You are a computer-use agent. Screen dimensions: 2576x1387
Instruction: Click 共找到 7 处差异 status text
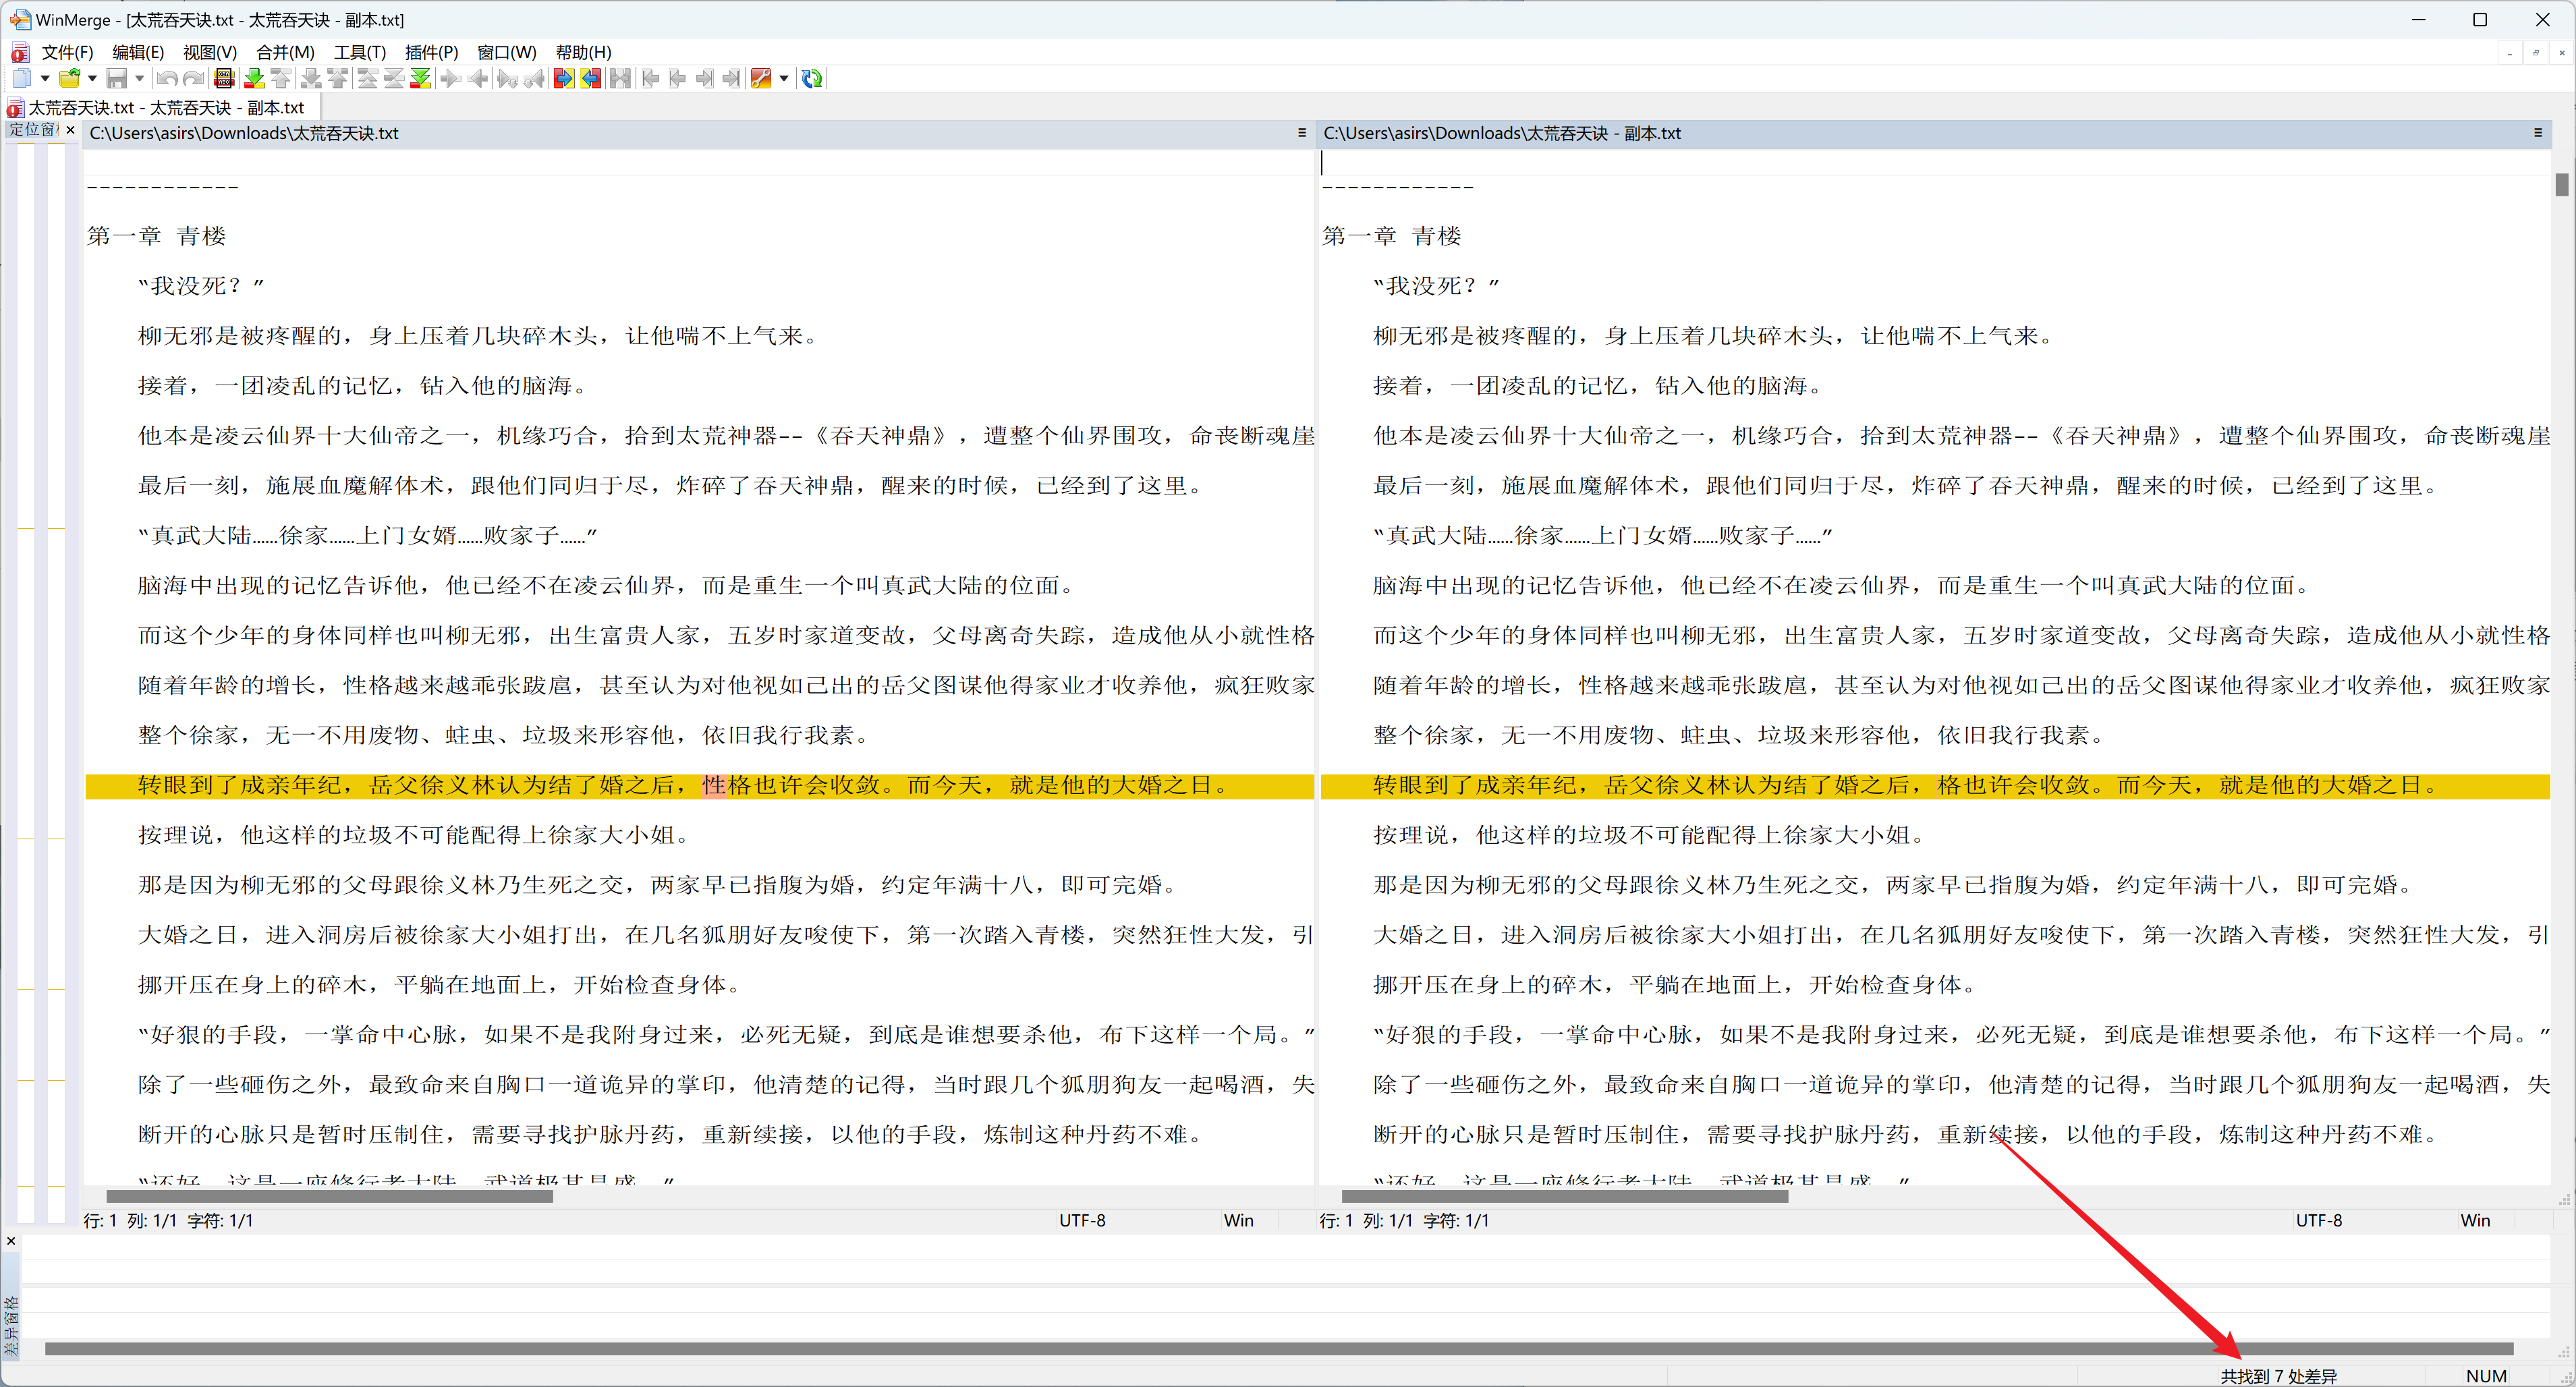(2278, 1376)
